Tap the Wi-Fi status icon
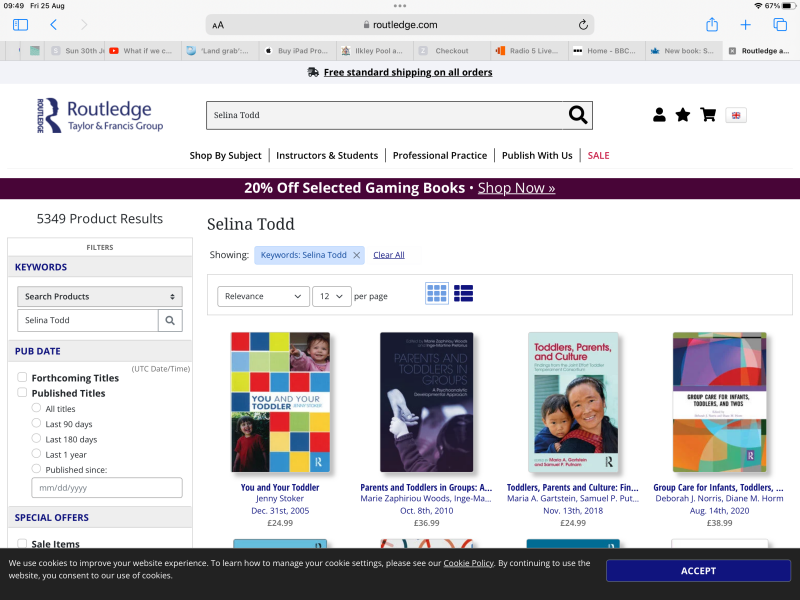This screenshot has width=800, height=600. pos(758,6)
